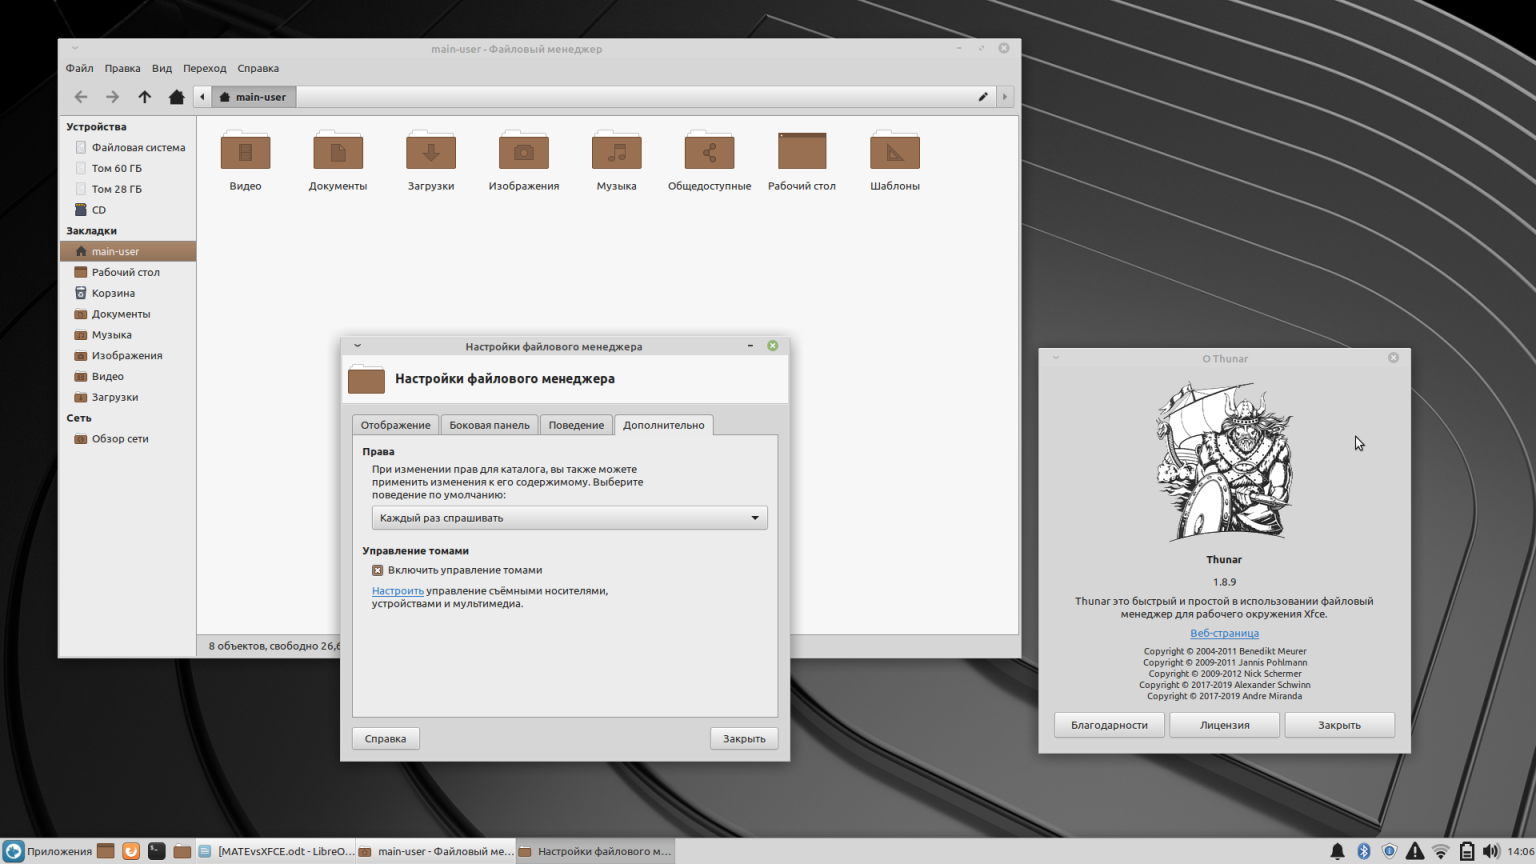Click the back navigation arrow
This screenshot has height=864, width=1536.
(x=80, y=96)
